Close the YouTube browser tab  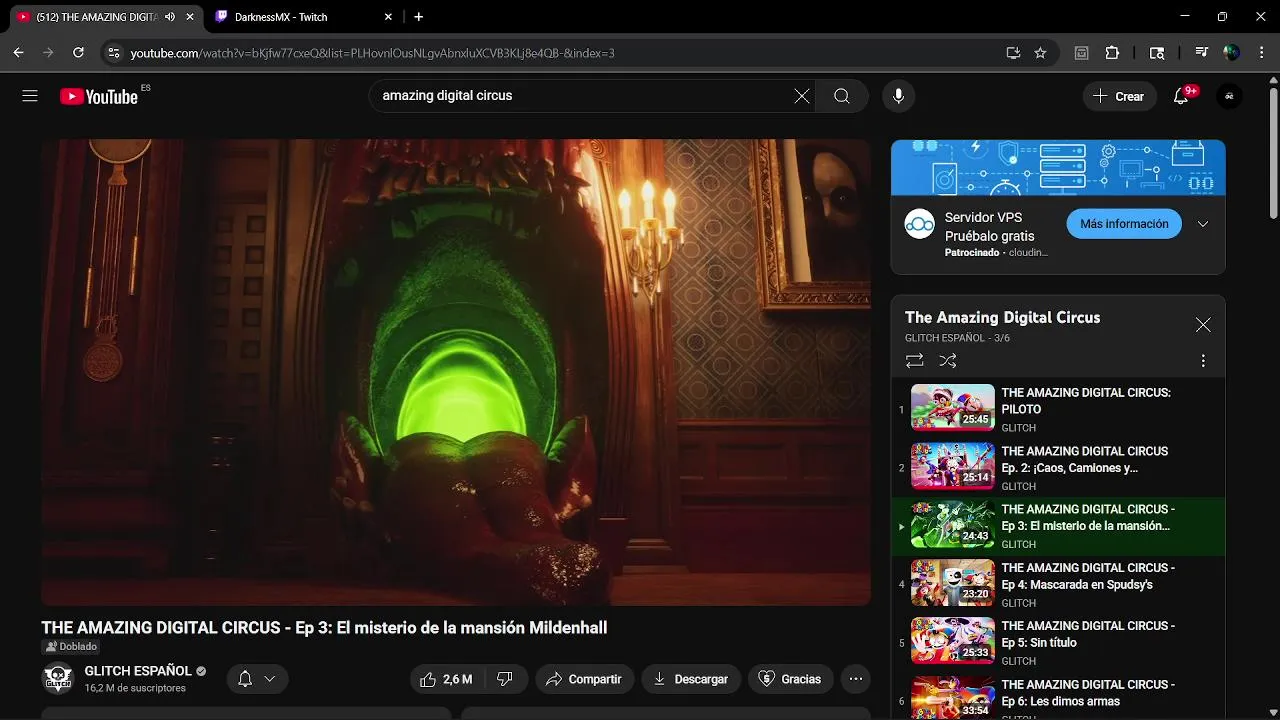[x=190, y=17]
